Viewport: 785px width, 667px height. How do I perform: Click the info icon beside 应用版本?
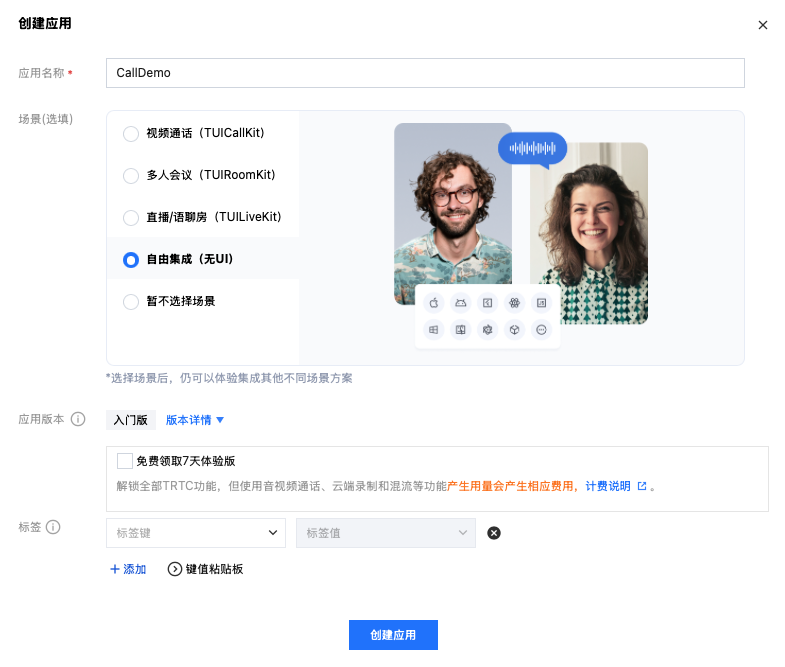[78, 420]
